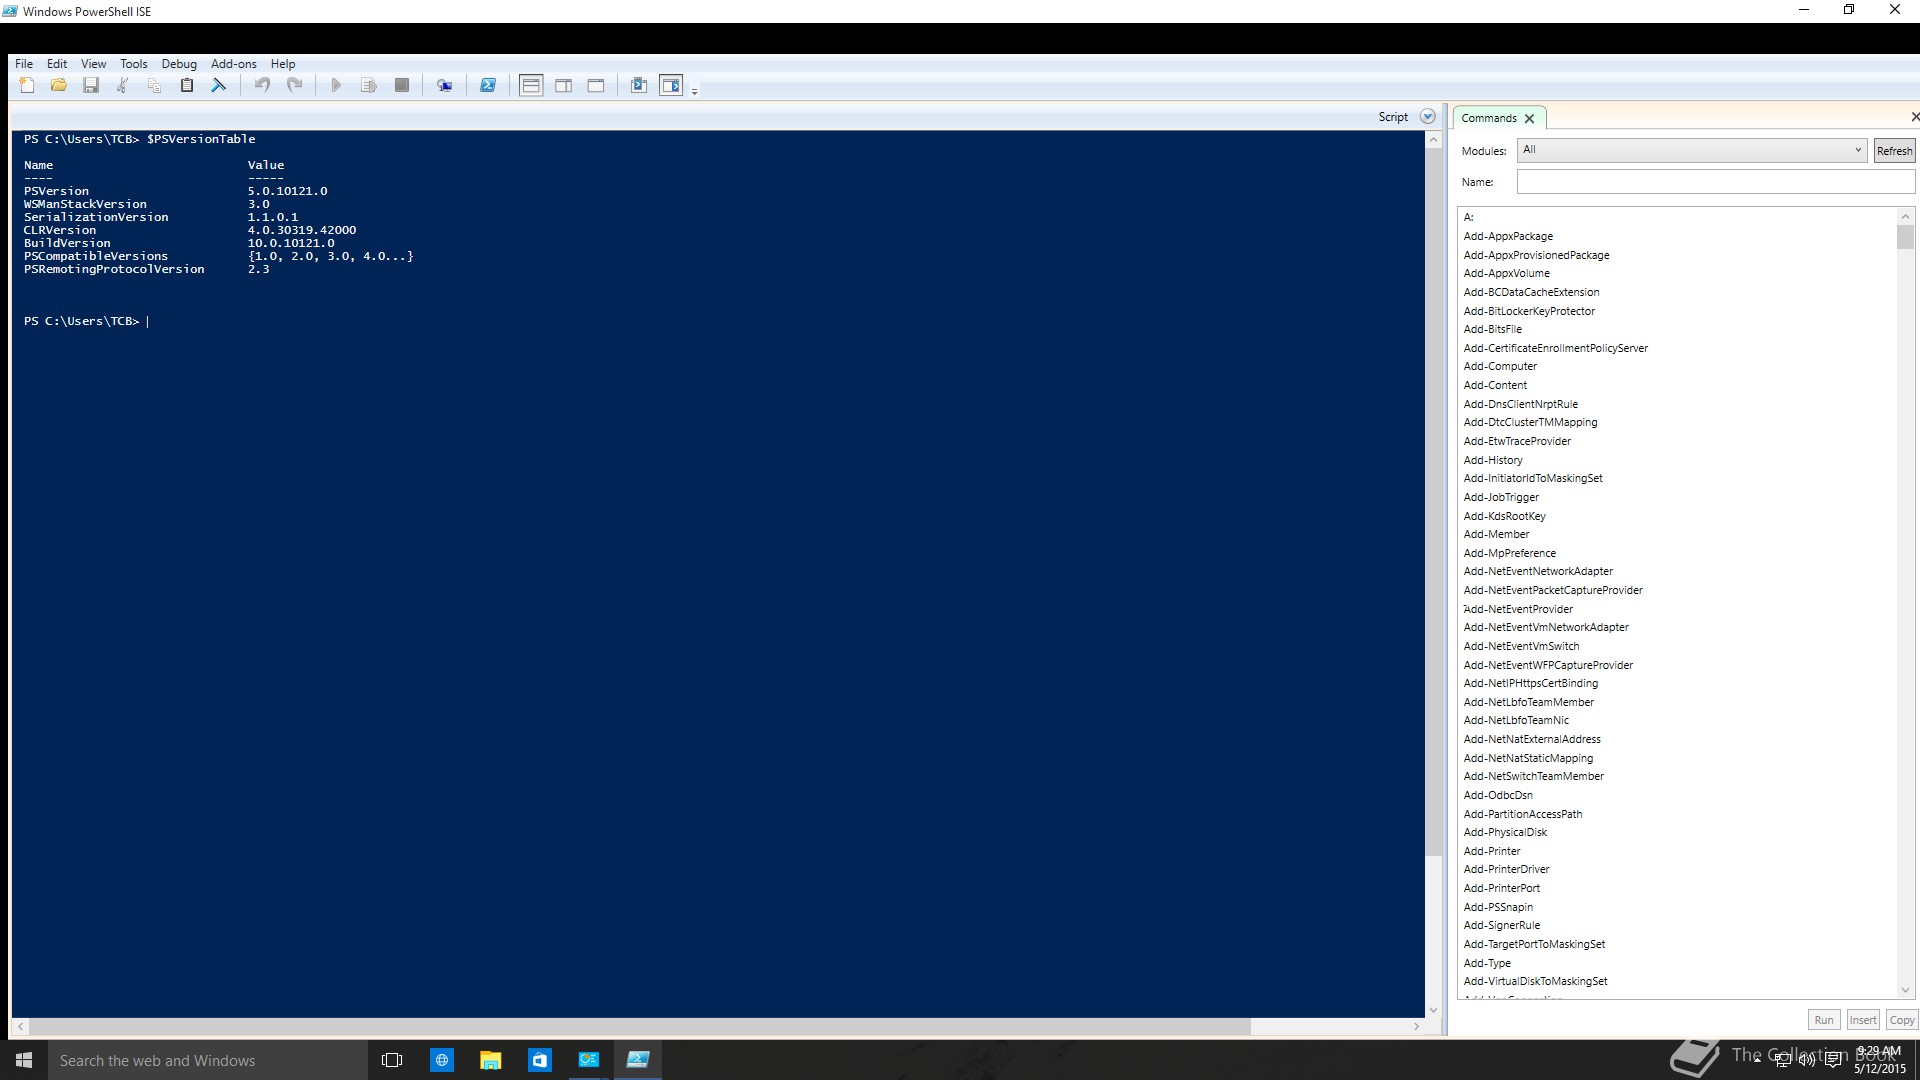This screenshot has height=1080, width=1920.
Task: Select Add-OdbcDsn command
Action: click(1498, 795)
